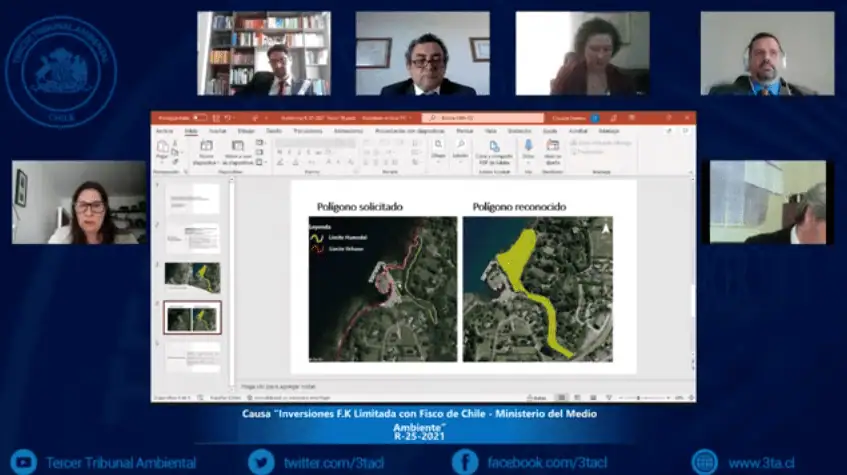Viewport: 847px width, 475px height.
Task: Click the Edición search icon in ribbon
Action: click(460, 145)
